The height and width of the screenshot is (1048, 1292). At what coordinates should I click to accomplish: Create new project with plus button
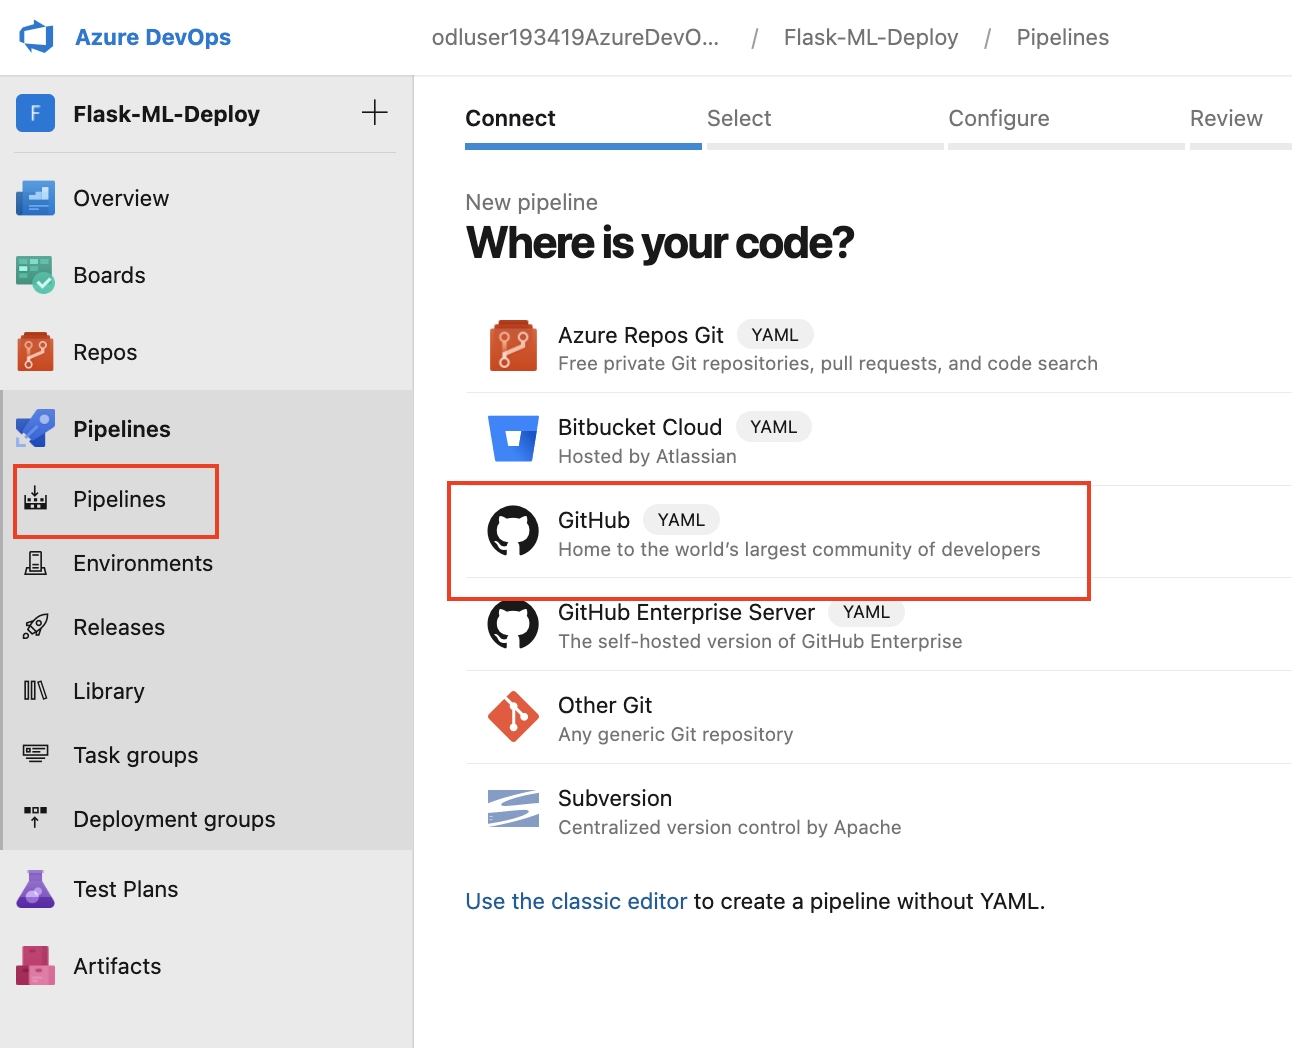coord(374,113)
